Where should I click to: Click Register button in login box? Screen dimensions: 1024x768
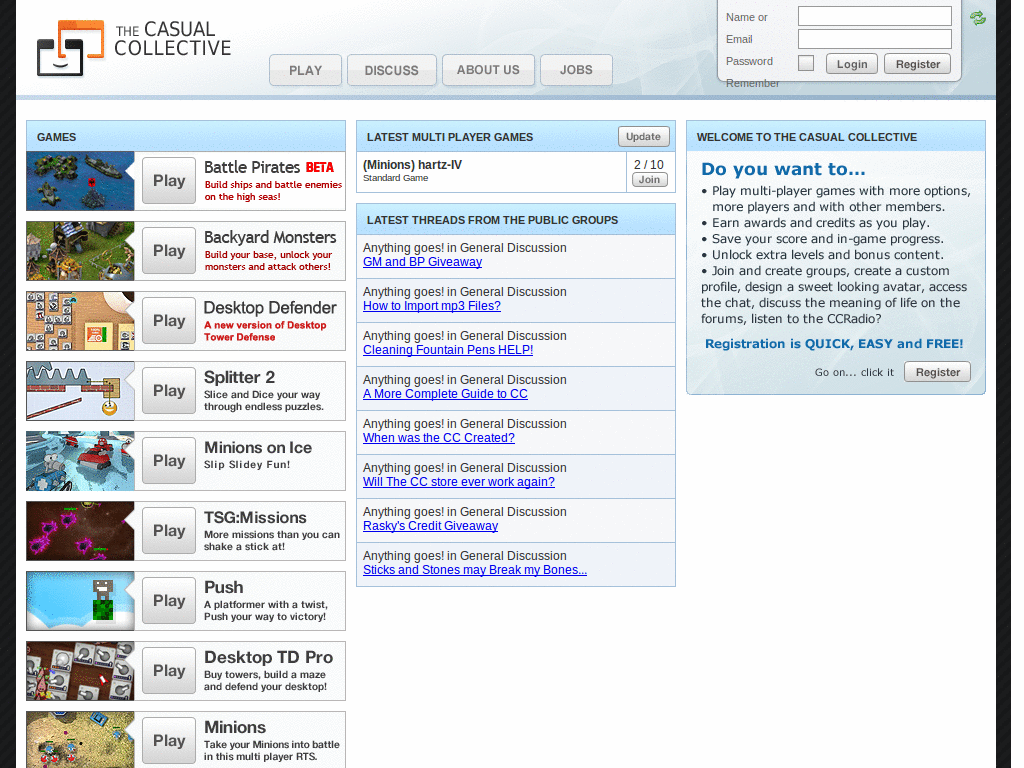point(918,64)
